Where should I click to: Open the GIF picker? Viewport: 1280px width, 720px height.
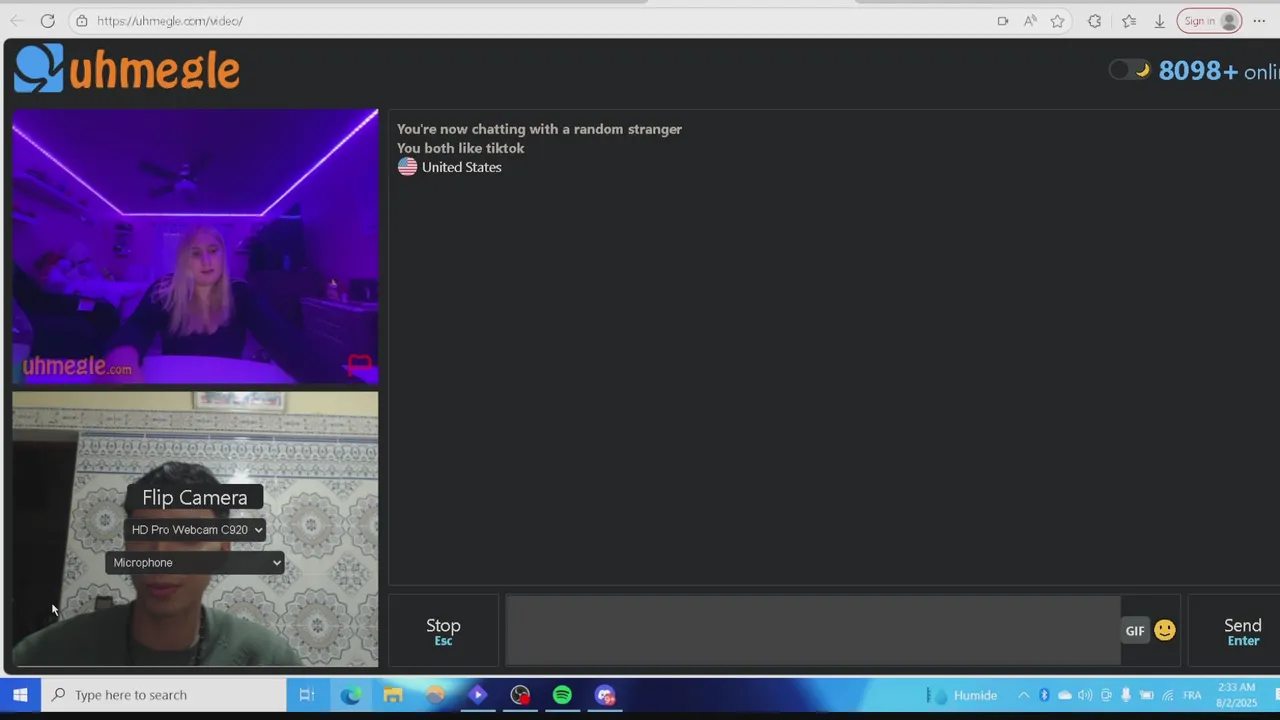(1135, 631)
